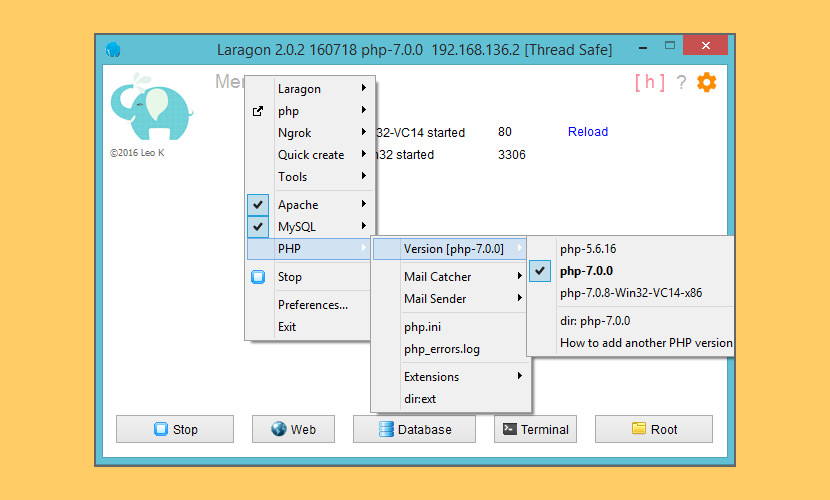
Task: Expand the Tools submenu arrow
Action: pos(364,176)
